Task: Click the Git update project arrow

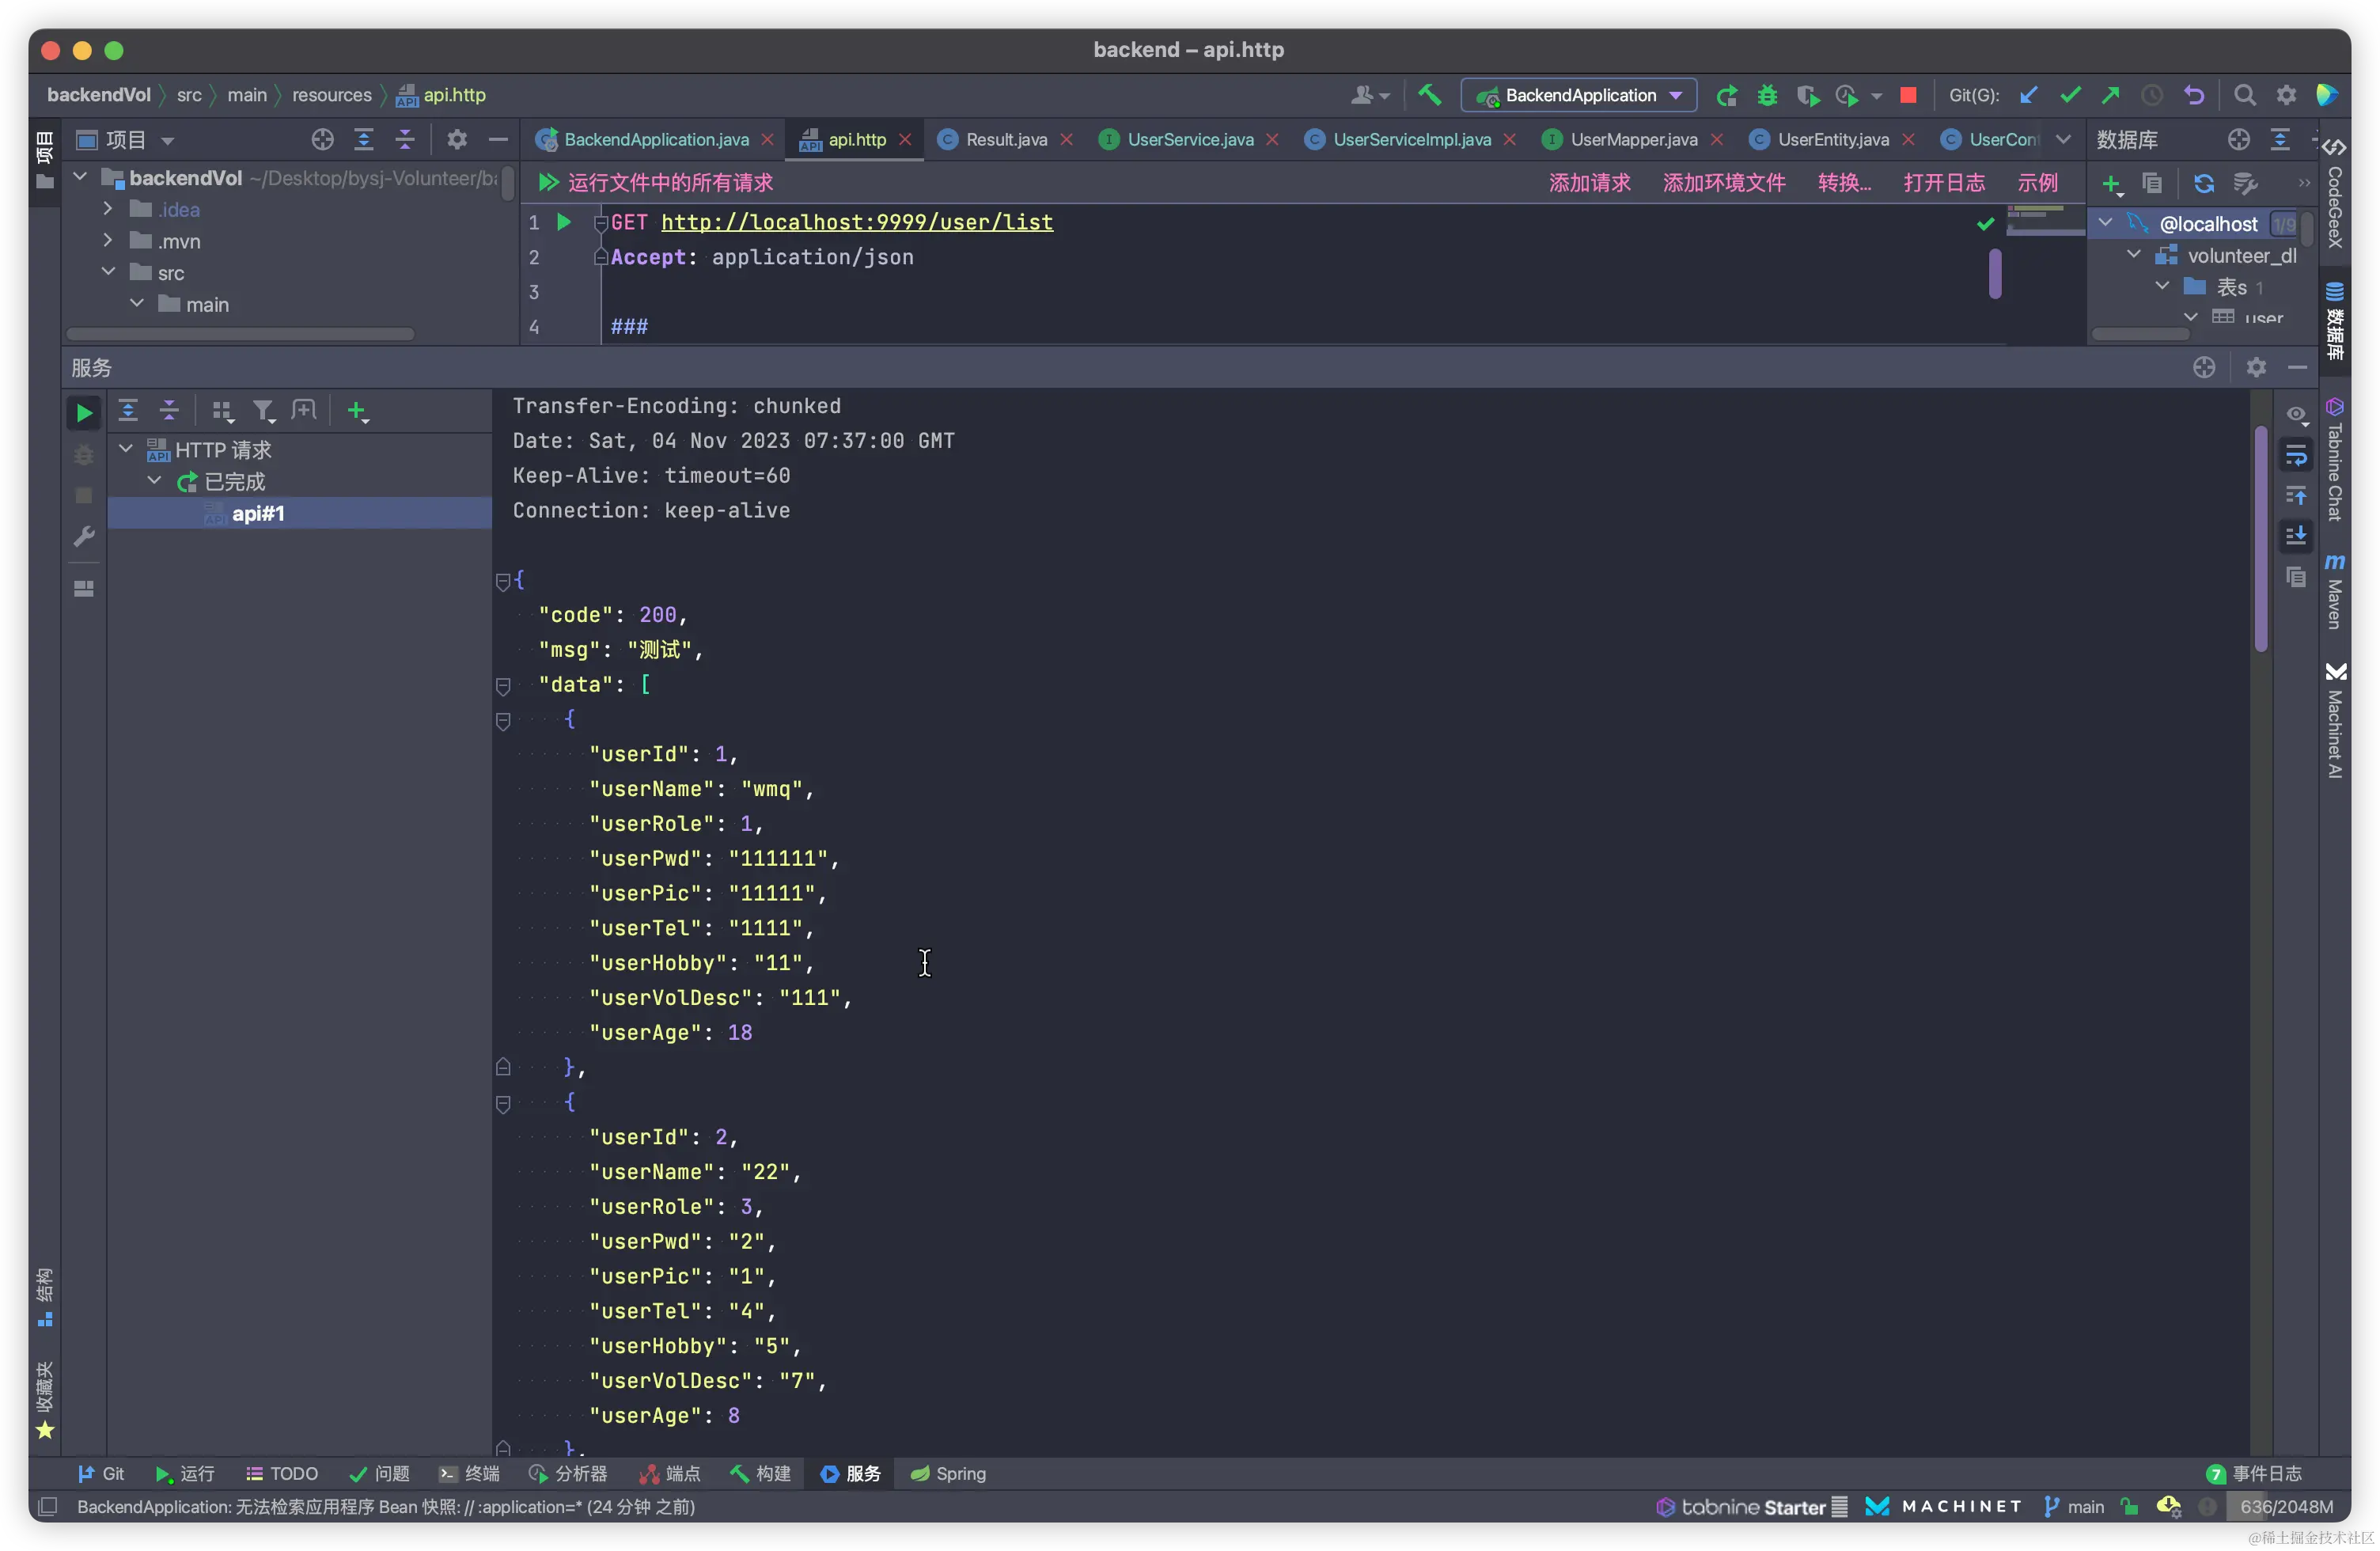Action: pos(2028,95)
